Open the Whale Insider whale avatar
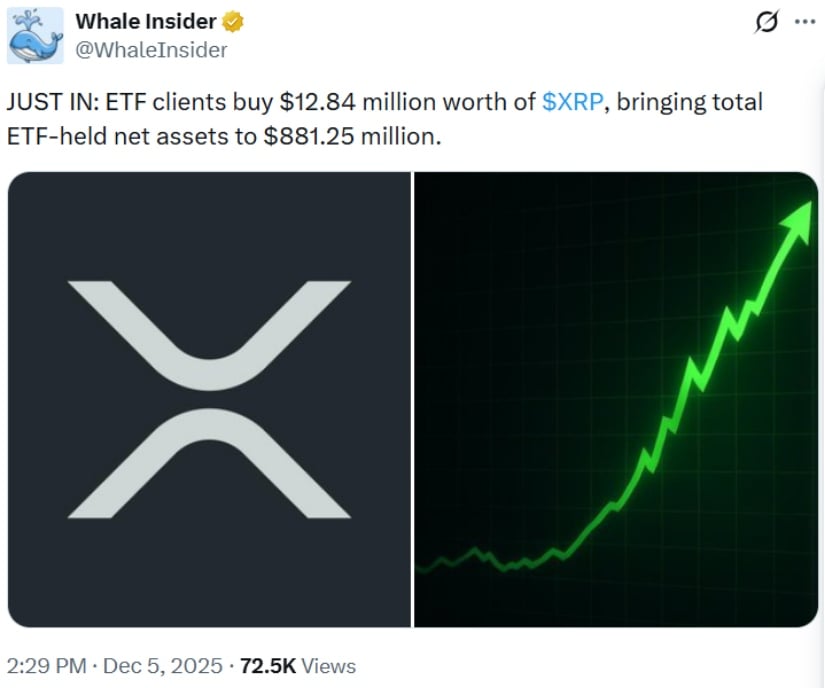Screen dimensions: 825x688 point(37,34)
